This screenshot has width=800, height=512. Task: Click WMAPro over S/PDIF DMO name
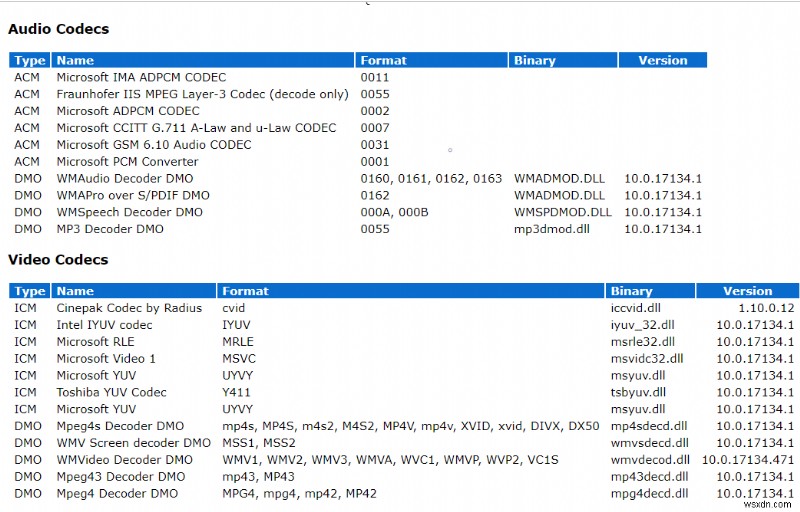coord(133,195)
